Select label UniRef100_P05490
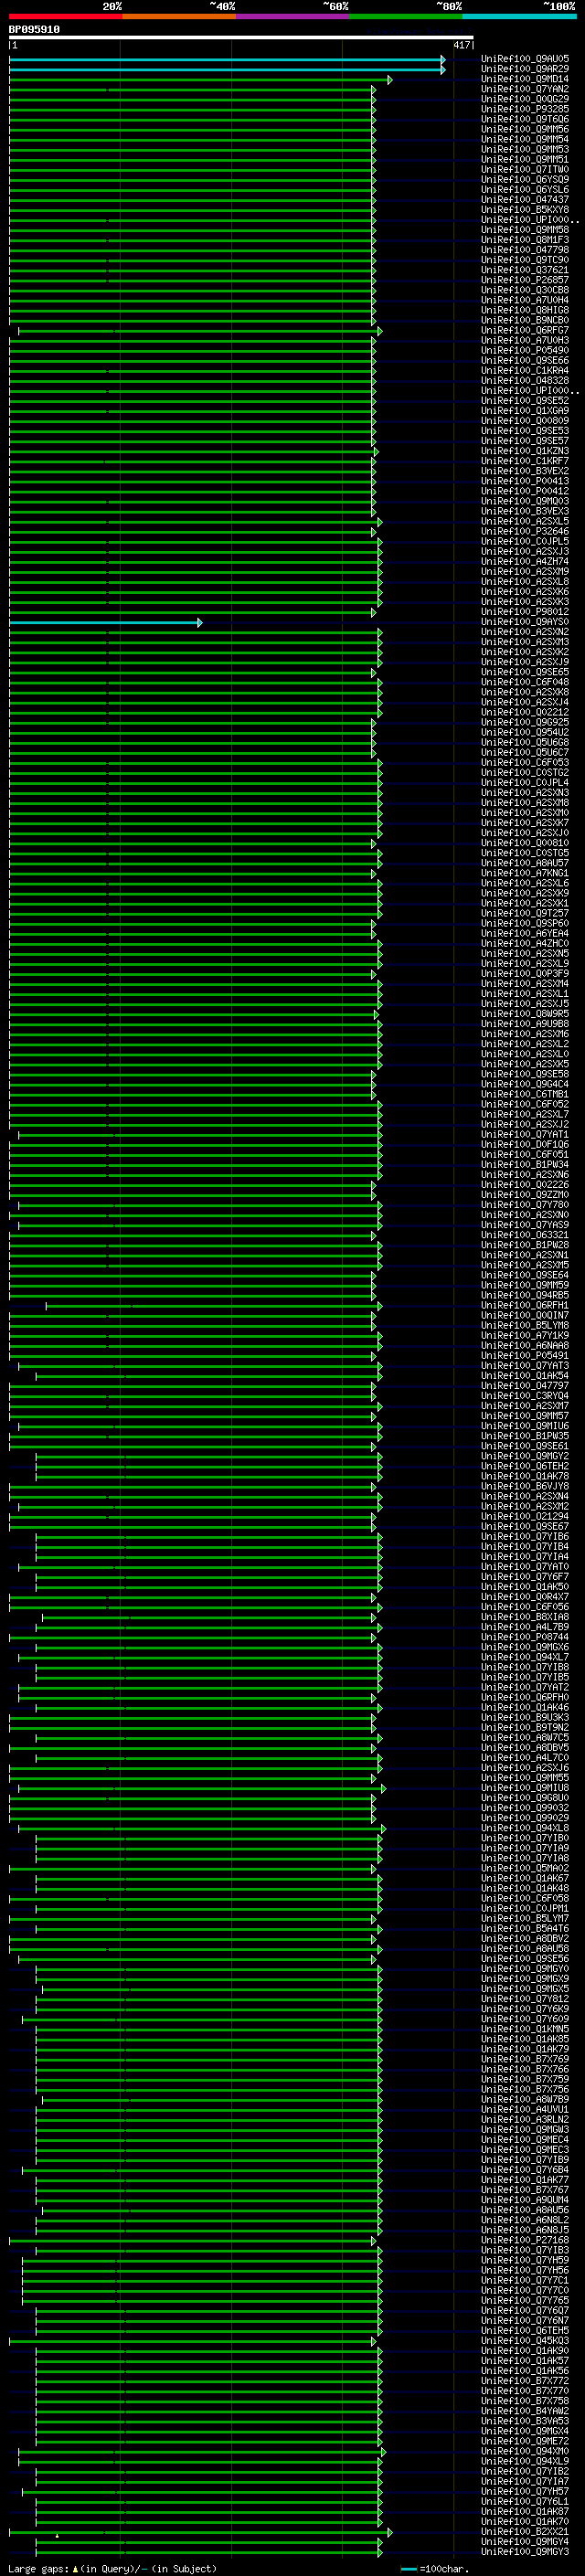585x2576 pixels. 525,350
